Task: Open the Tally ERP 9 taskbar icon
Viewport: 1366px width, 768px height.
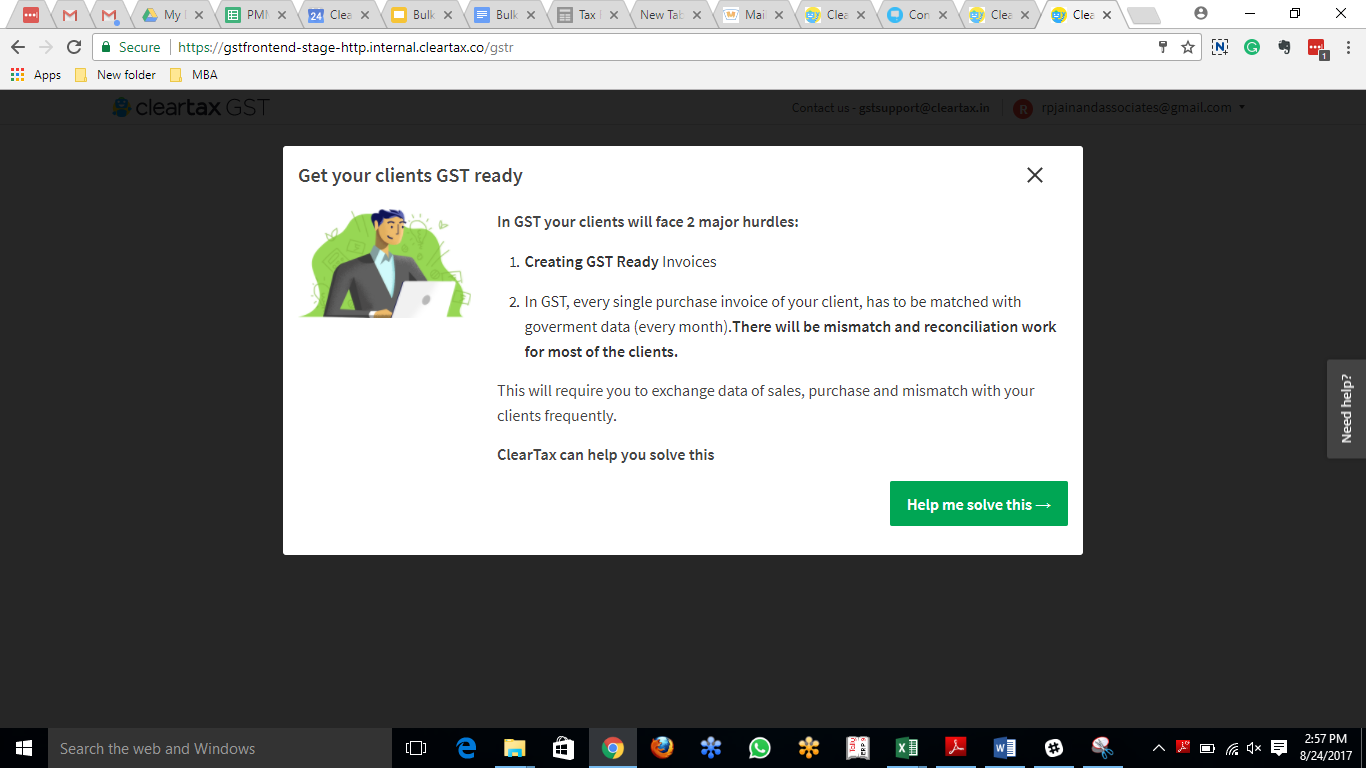Action: [858, 748]
